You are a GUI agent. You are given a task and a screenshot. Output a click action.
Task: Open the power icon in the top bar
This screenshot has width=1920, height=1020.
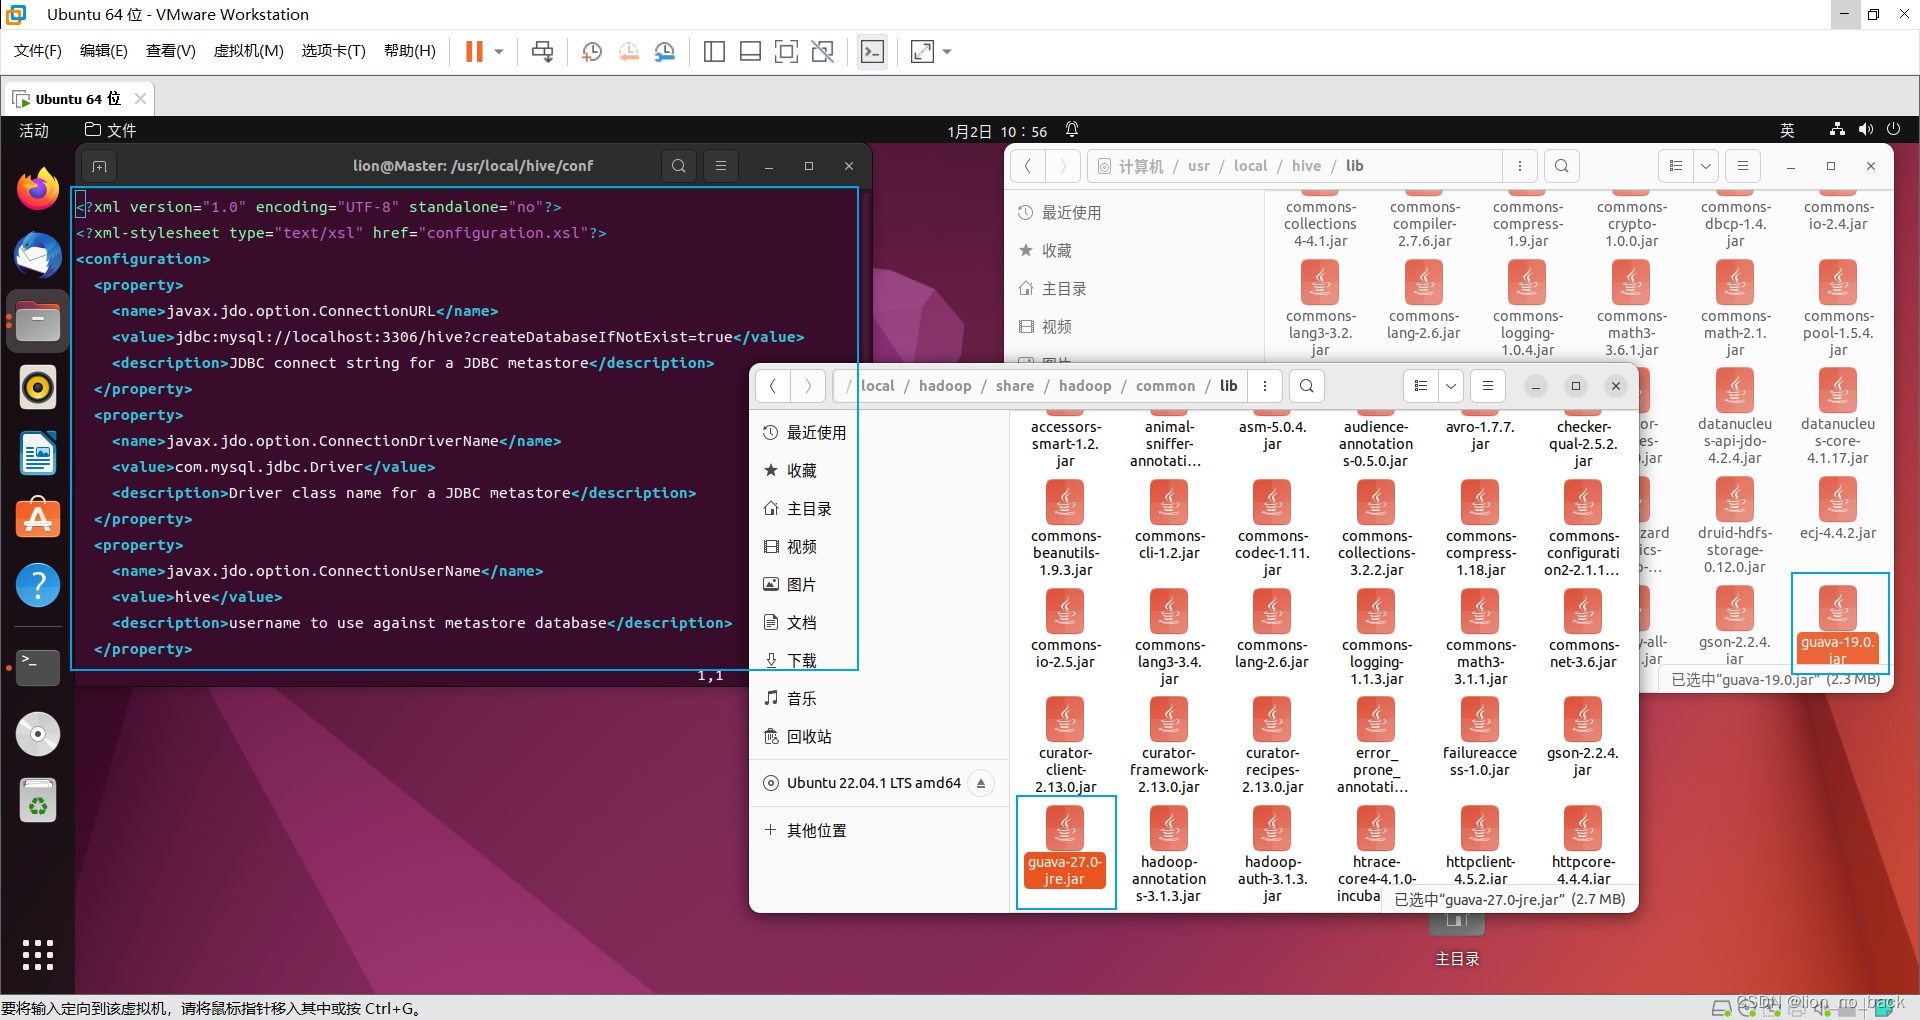click(1893, 129)
